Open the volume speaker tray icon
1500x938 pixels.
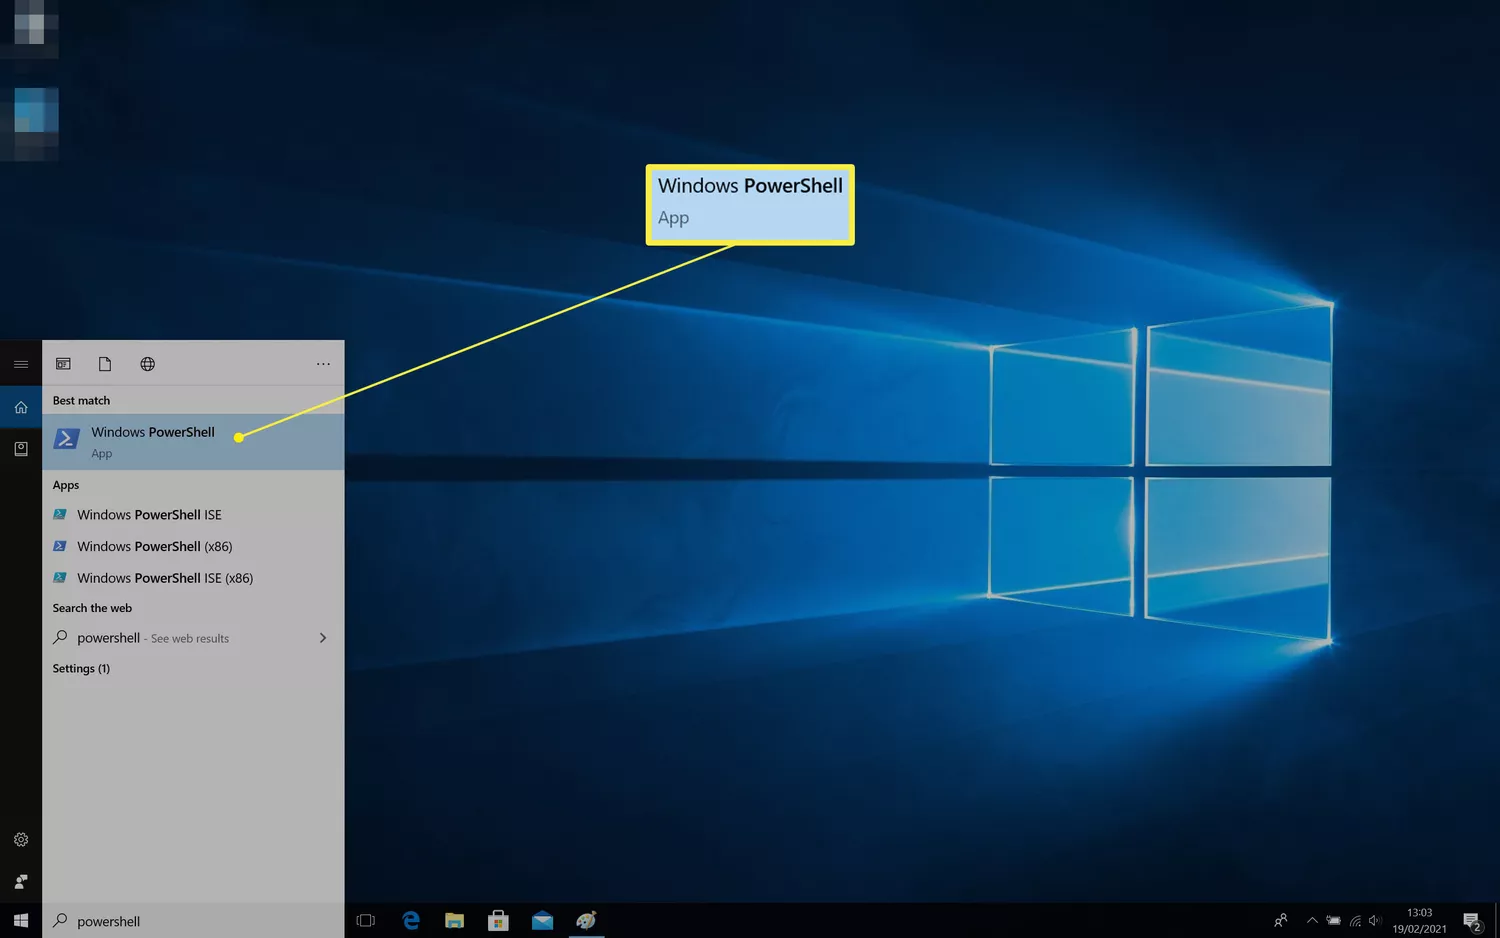1376,921
